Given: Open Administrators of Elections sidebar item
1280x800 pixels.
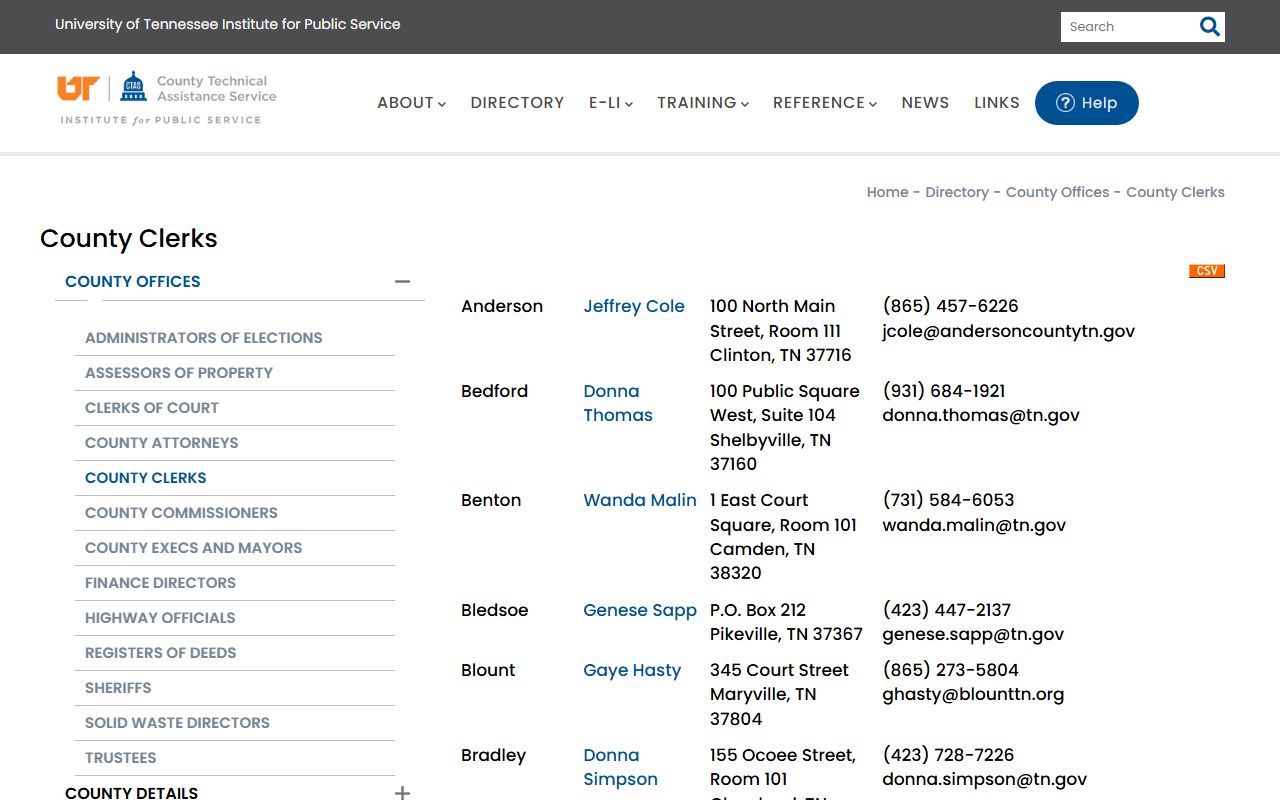Looking at the screenshot, I should point(204,338).
